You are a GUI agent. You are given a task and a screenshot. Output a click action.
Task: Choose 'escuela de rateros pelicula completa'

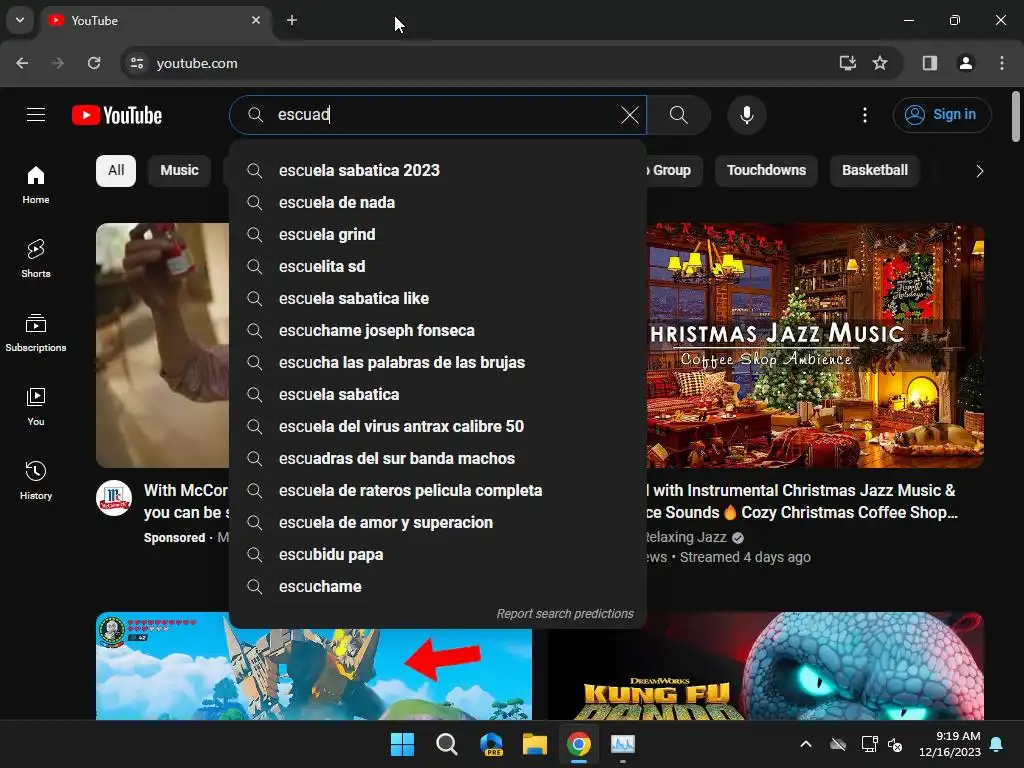pyautogui.click(x=438, y=490)
